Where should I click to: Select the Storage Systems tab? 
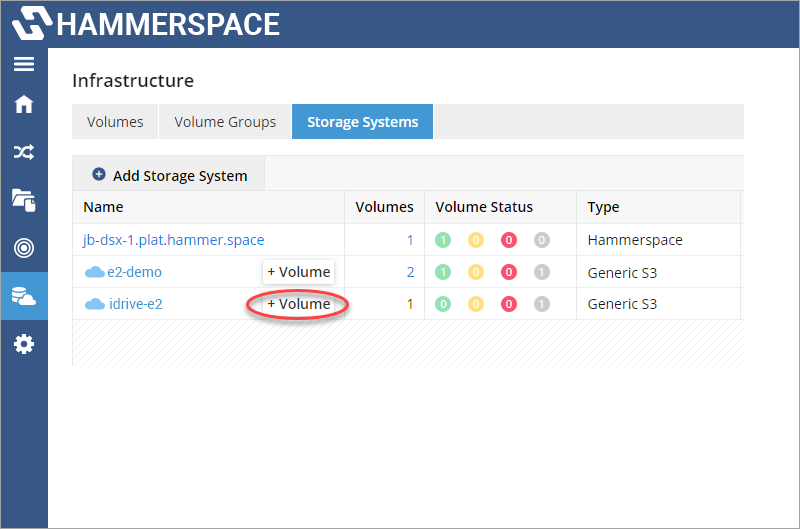(362, 121)
